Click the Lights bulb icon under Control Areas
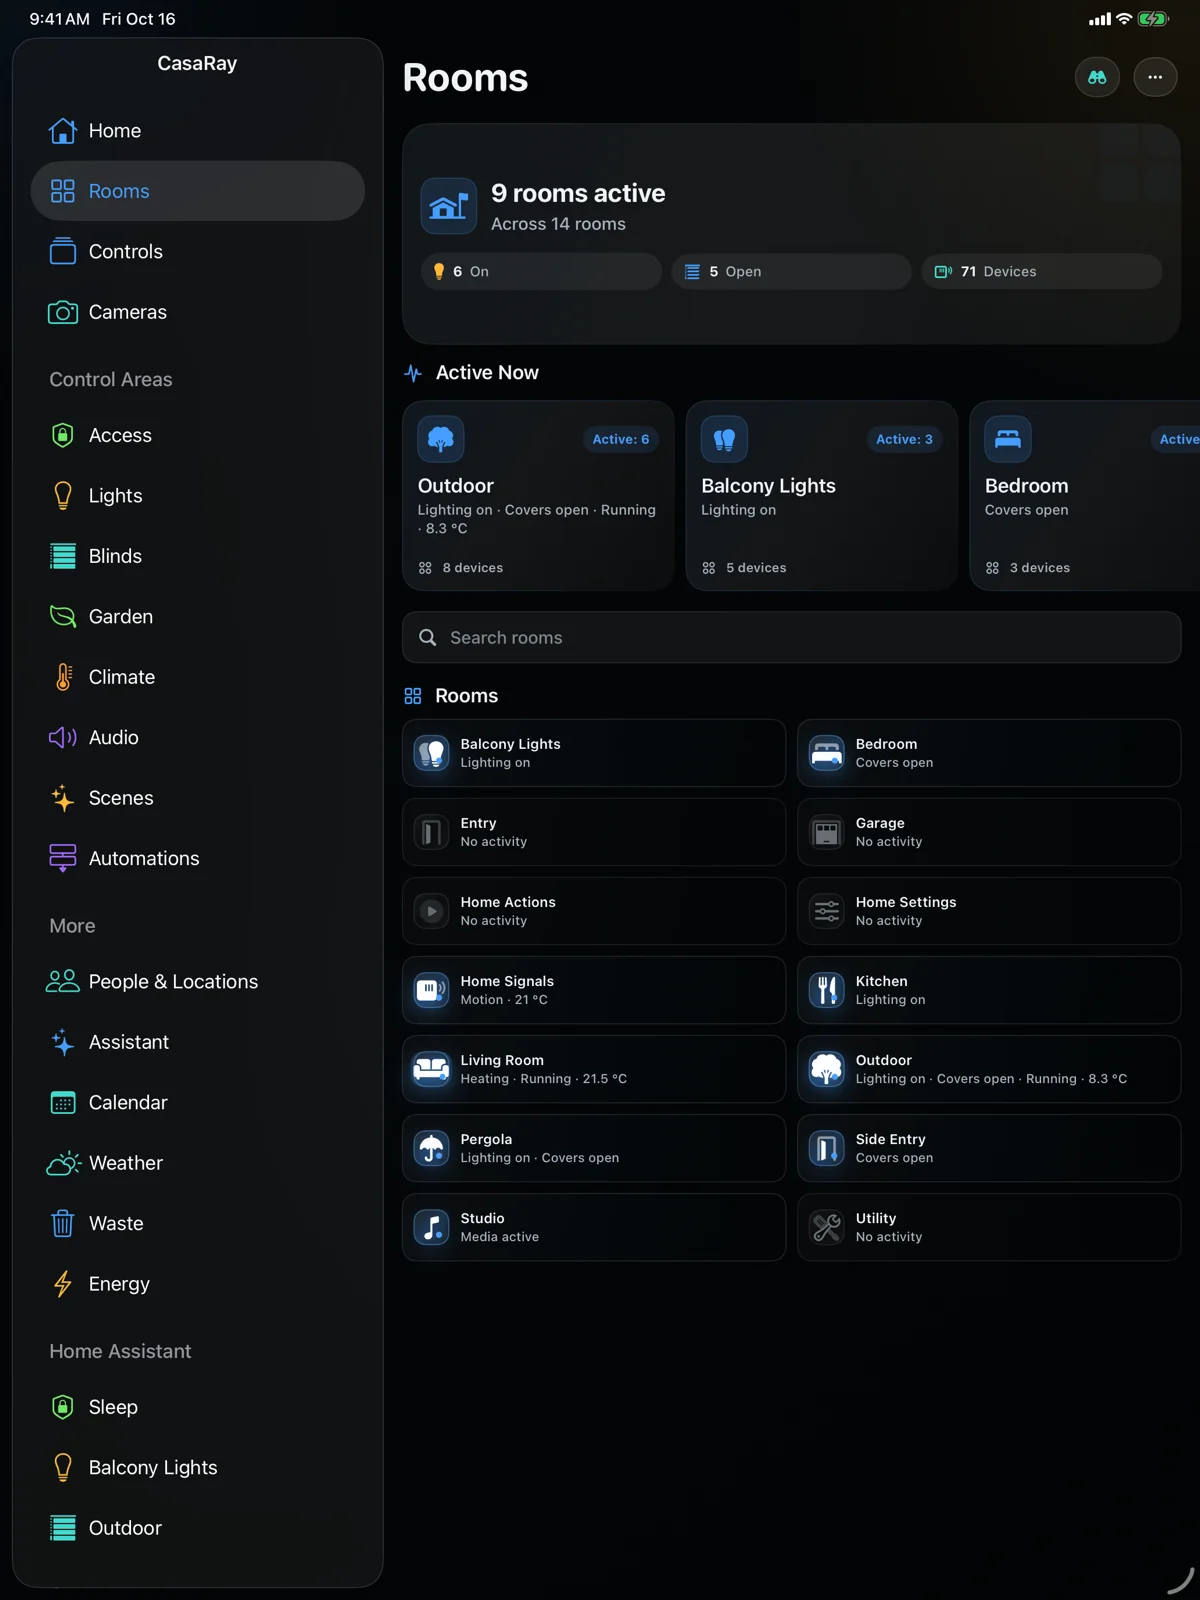The height and width of the screenshot is (1600, 1200). tap(63, 496)
